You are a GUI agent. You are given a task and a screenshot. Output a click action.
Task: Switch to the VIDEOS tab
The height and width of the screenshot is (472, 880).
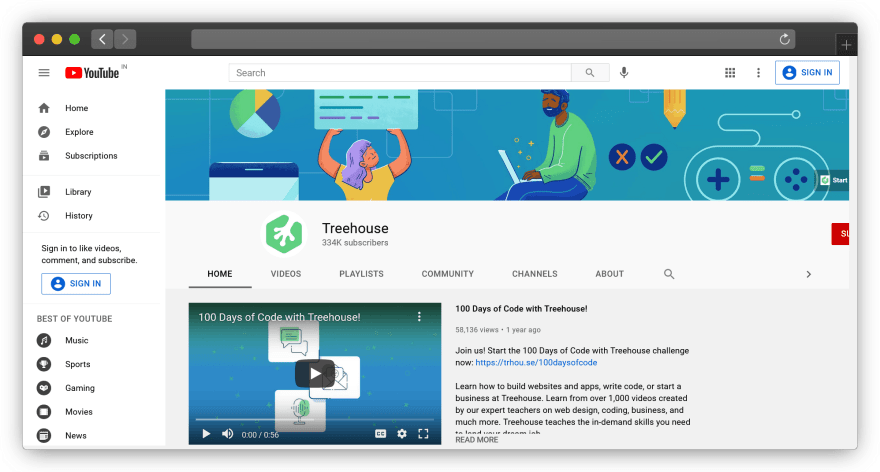point(286,274)
